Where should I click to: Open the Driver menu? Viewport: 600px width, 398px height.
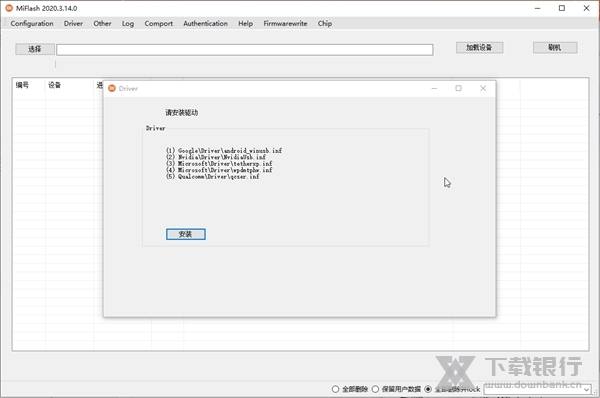click(73, 23)
